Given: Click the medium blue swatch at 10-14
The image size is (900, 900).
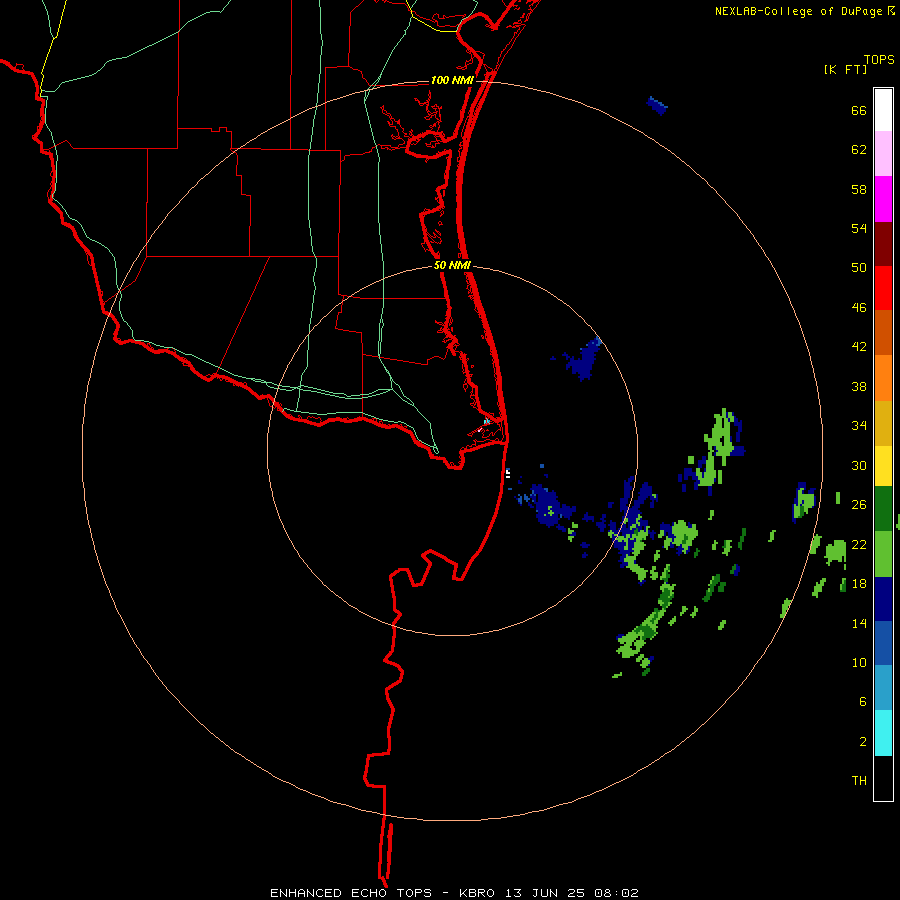Looking at the screenshot, I should tap(883, 643).
